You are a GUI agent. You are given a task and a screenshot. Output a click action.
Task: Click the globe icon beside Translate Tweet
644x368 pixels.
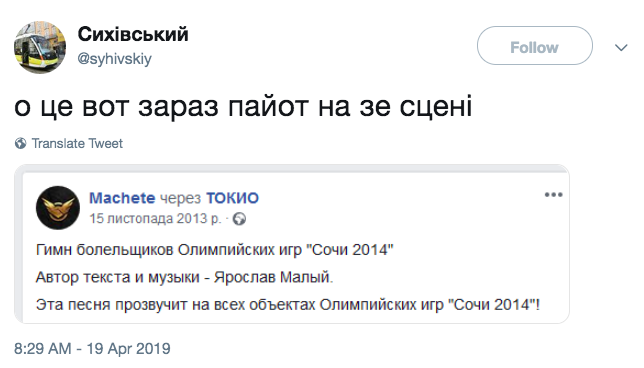pos(21,143)
